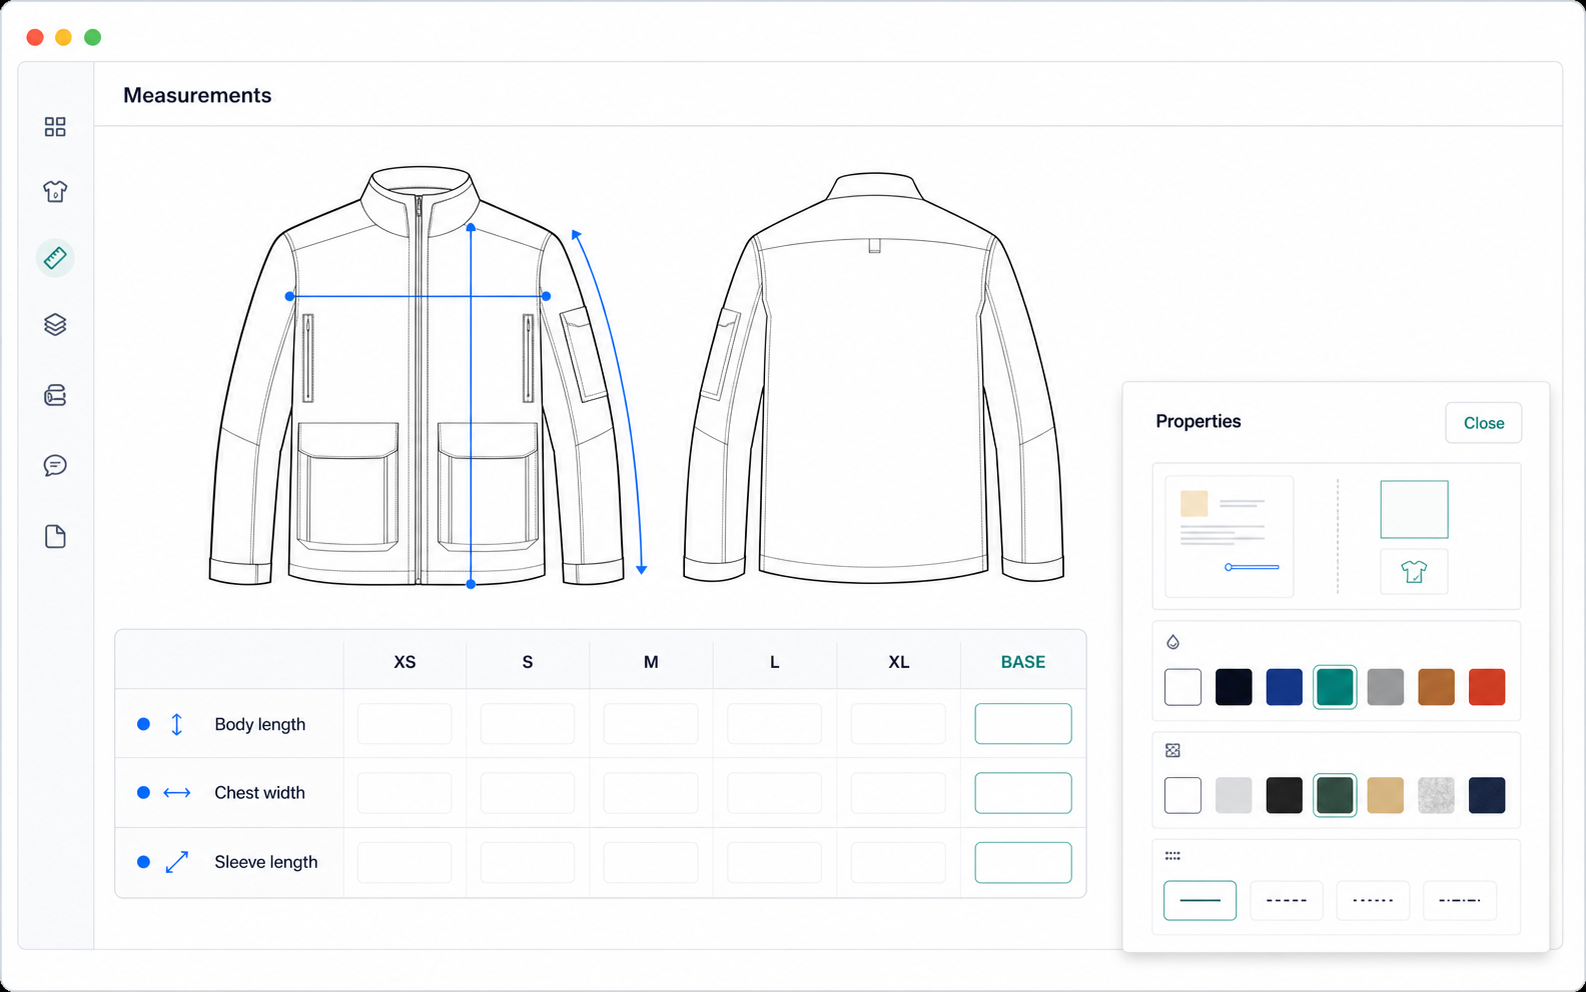Click the L field for Chest width

coord(774,793)
